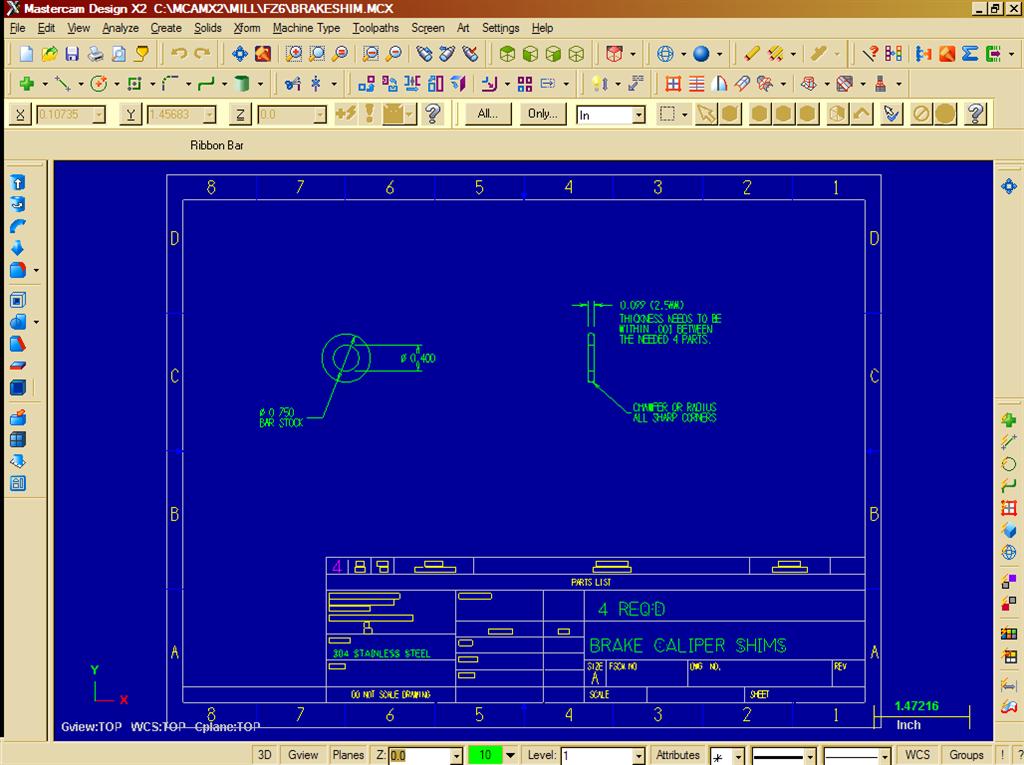The image size is (1024, 765).
Task: Click the Planes status bar button
Action: 348,755
